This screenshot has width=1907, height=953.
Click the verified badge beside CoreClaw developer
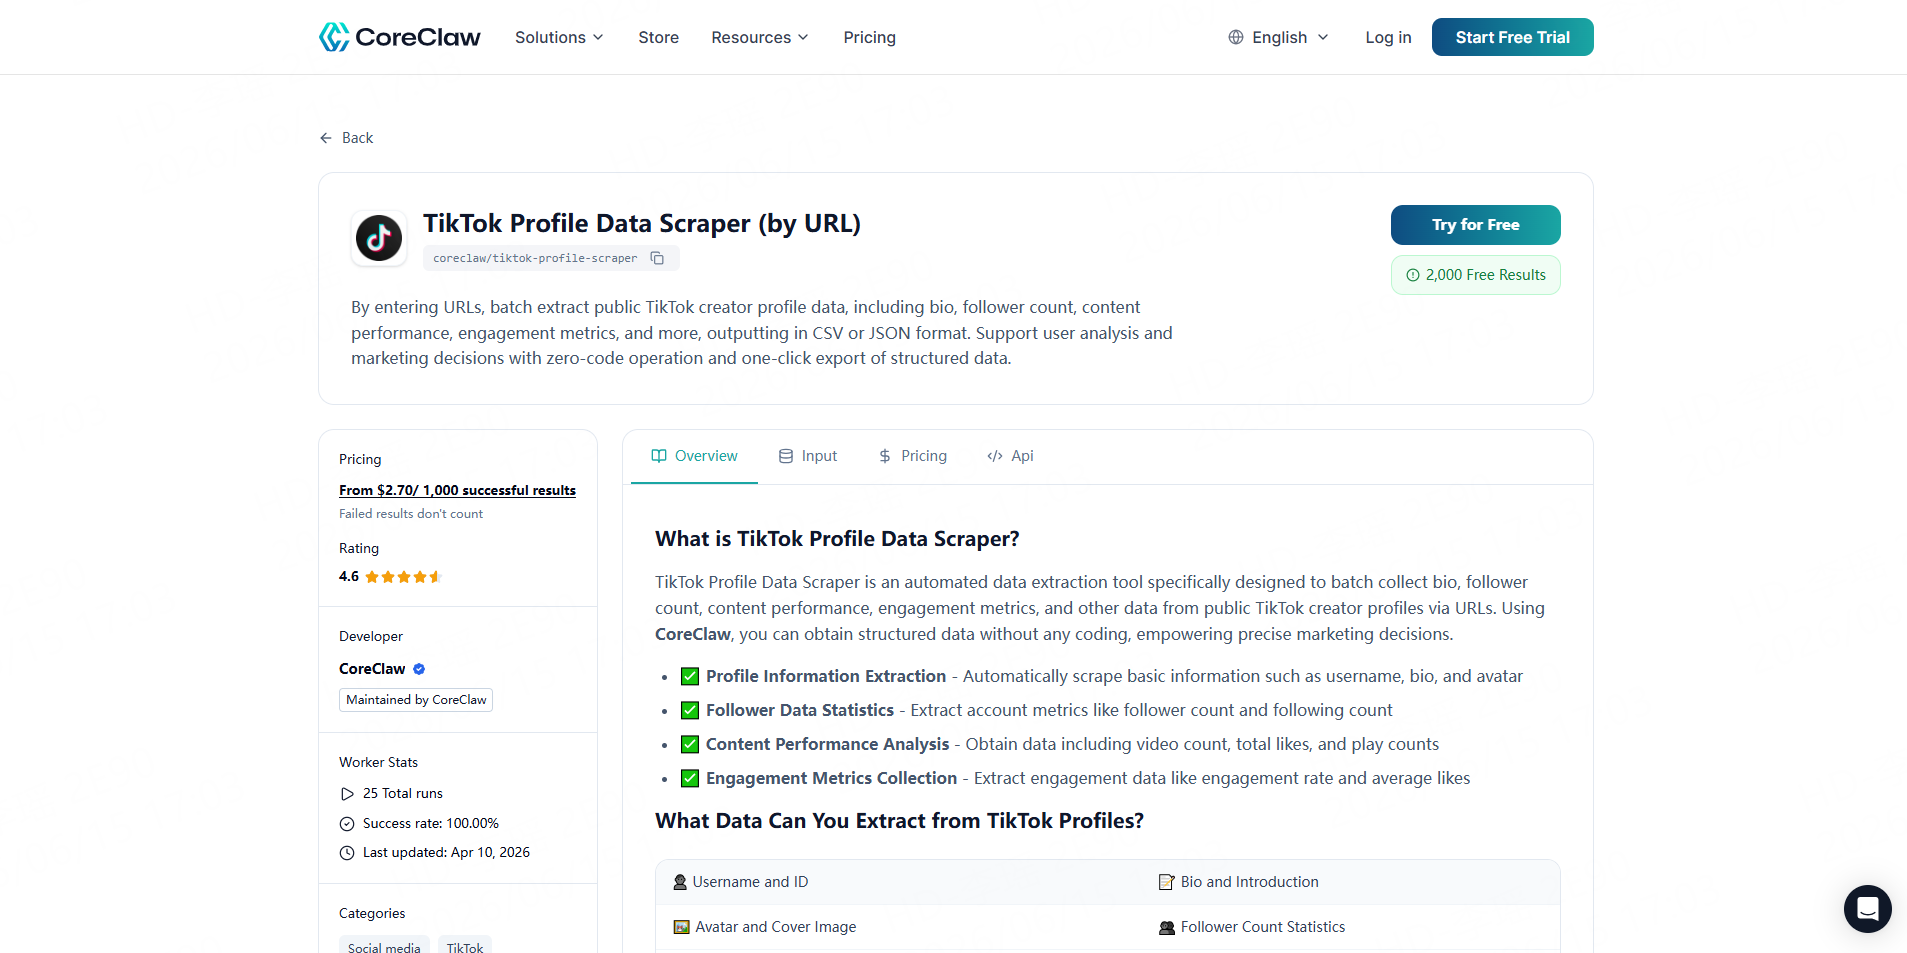pyautogui.click(x=419, y=669)
